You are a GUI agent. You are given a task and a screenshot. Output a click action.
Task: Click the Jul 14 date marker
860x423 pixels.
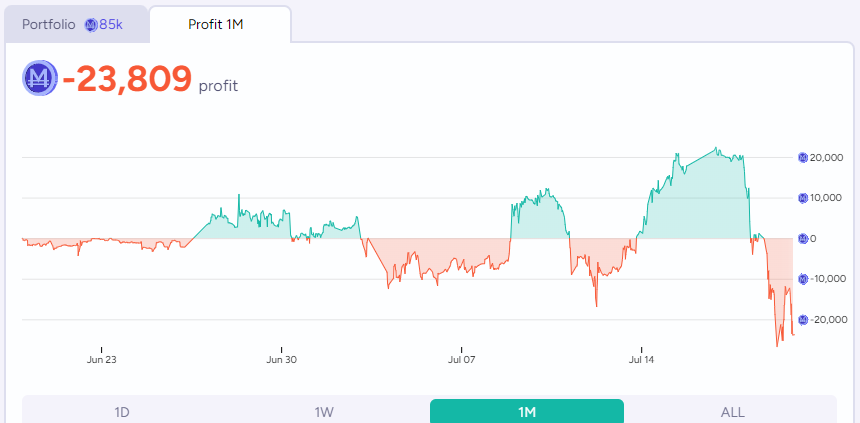[641, 358]
